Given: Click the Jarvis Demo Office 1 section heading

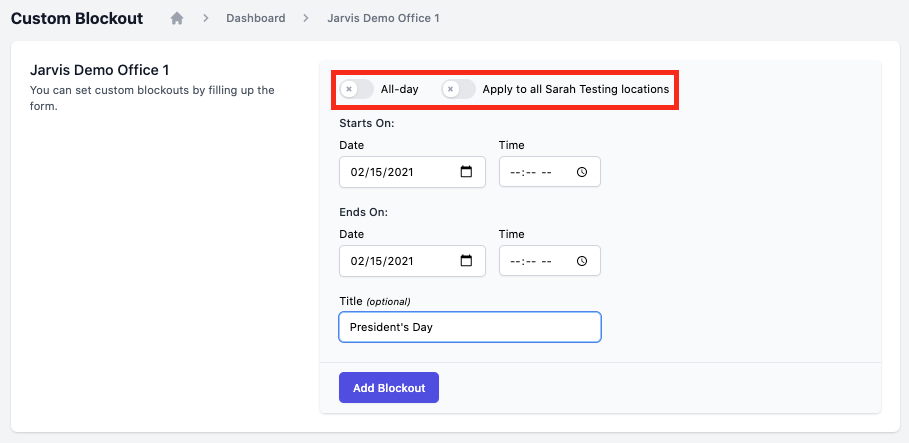Looking at the screenshot, I should pyautogui.click(x=100, y=71).
